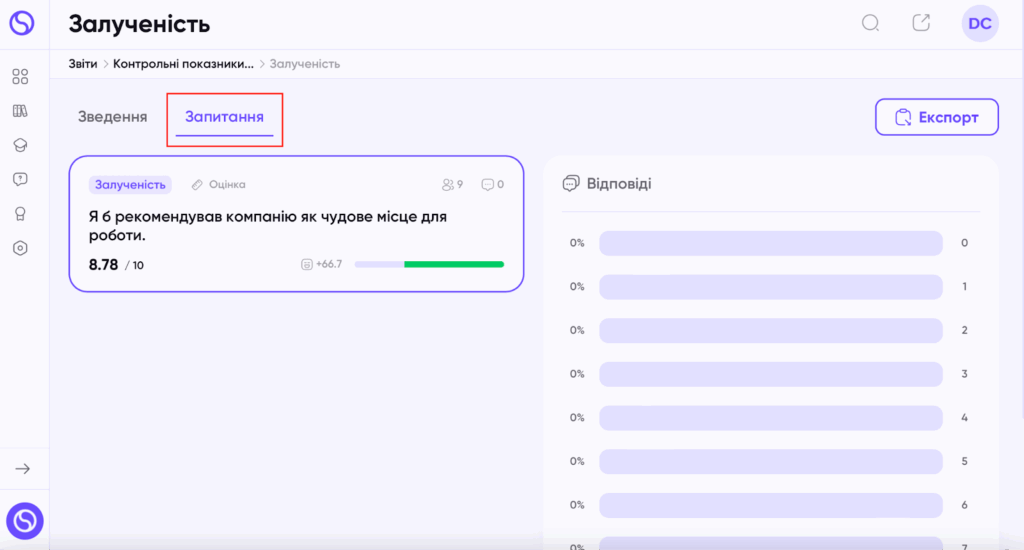Screen dimensions: 1024x550
Task: Expand the sidebar with the arrow
Action: click(x=23, y=469)
